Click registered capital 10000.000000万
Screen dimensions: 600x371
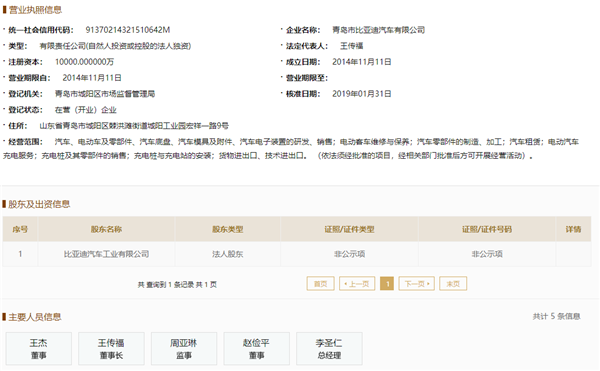pos(84,62)
